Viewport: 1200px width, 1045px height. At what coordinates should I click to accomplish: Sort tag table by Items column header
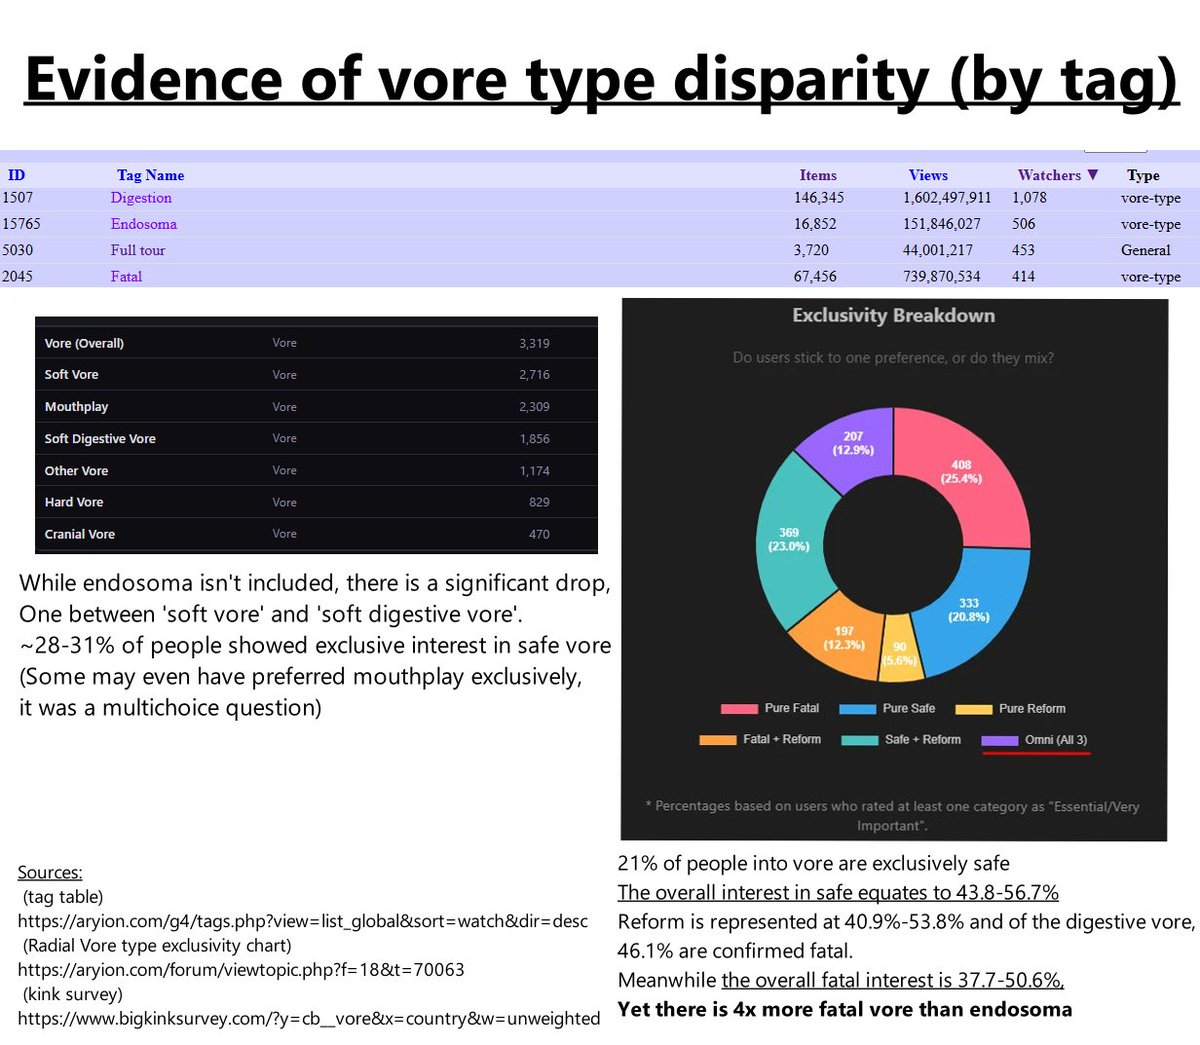pos(818,175)
